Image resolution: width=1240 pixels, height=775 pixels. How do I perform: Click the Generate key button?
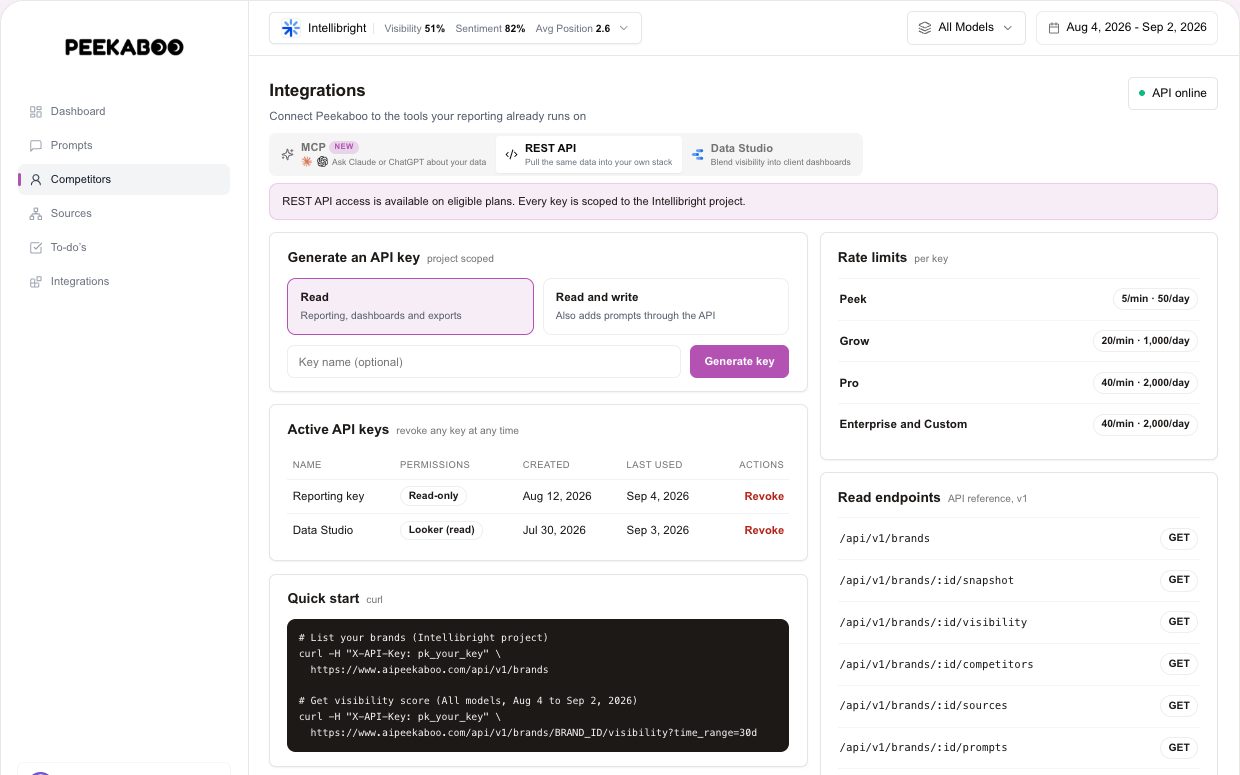point(739,362)
